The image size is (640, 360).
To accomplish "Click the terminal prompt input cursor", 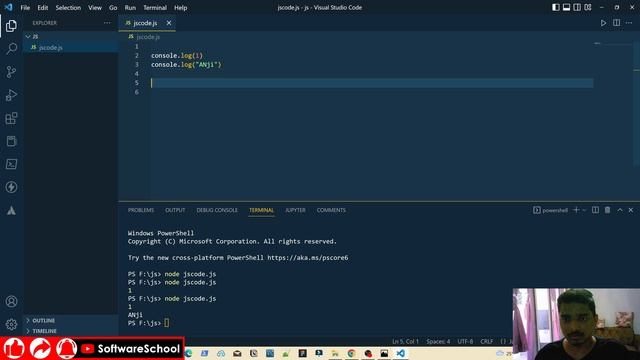I will [167, 323].
